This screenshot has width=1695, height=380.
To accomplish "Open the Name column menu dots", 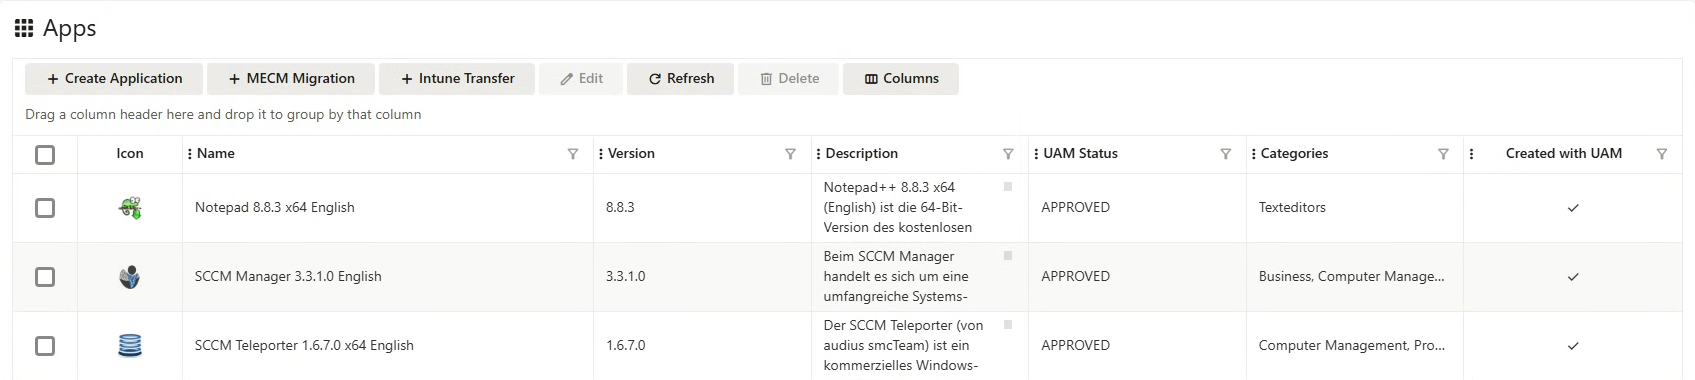I will pos(190,154).
